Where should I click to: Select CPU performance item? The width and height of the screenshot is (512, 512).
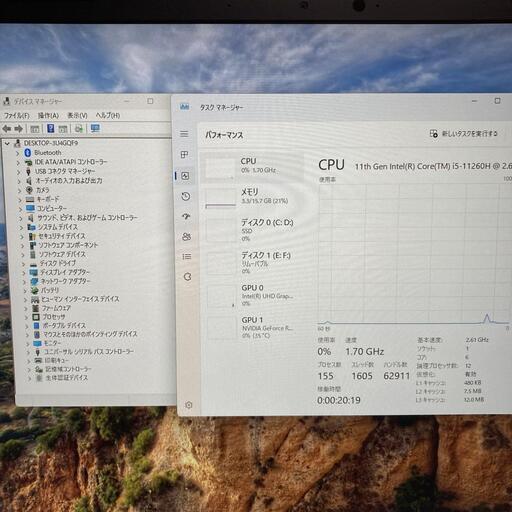tap(252, 167)
